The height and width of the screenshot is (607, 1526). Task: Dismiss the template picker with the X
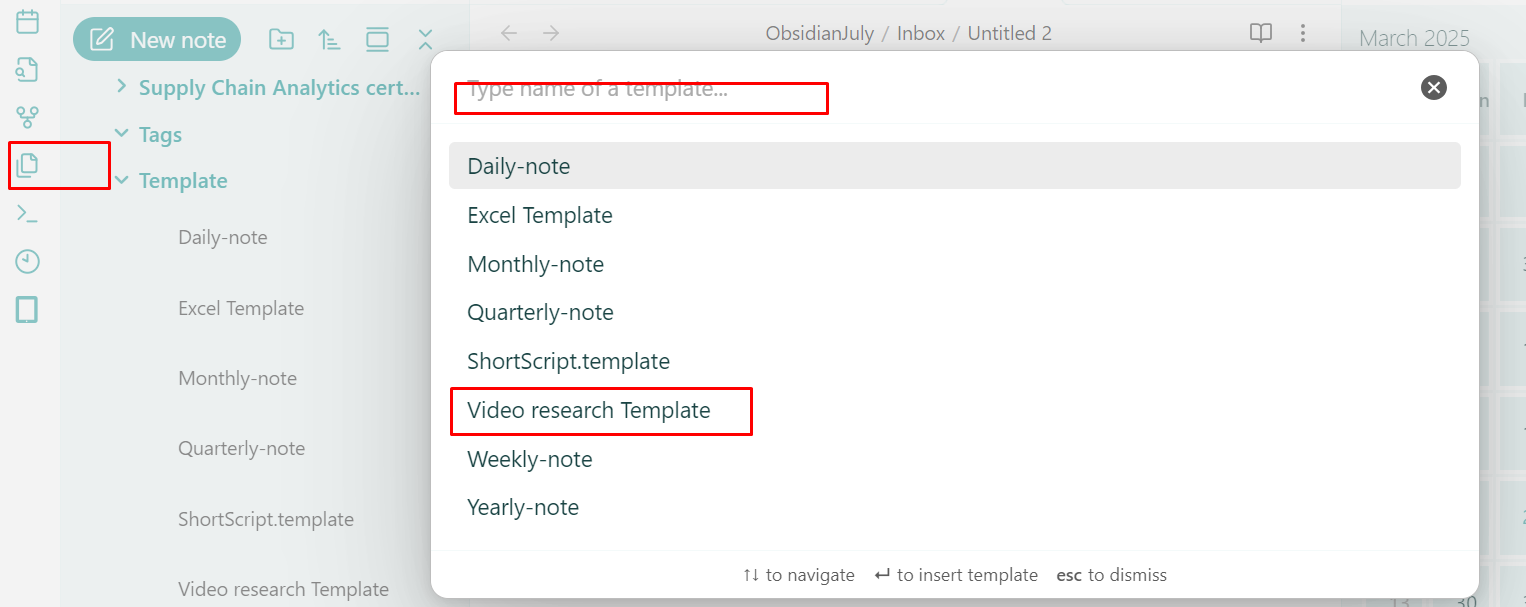coord(1434,88)
